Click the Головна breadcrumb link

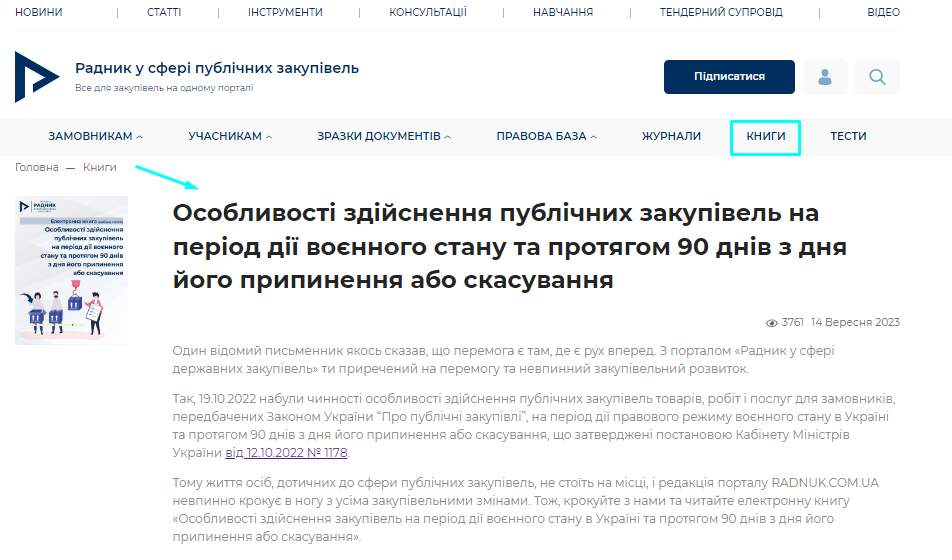(x=37, y=167)
